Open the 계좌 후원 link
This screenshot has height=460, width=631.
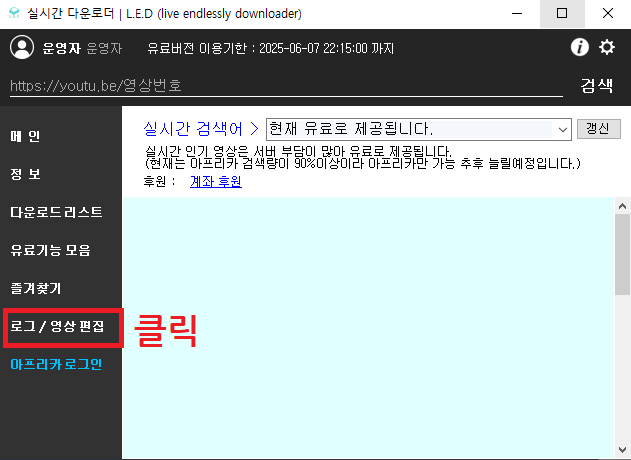(216, 182)
